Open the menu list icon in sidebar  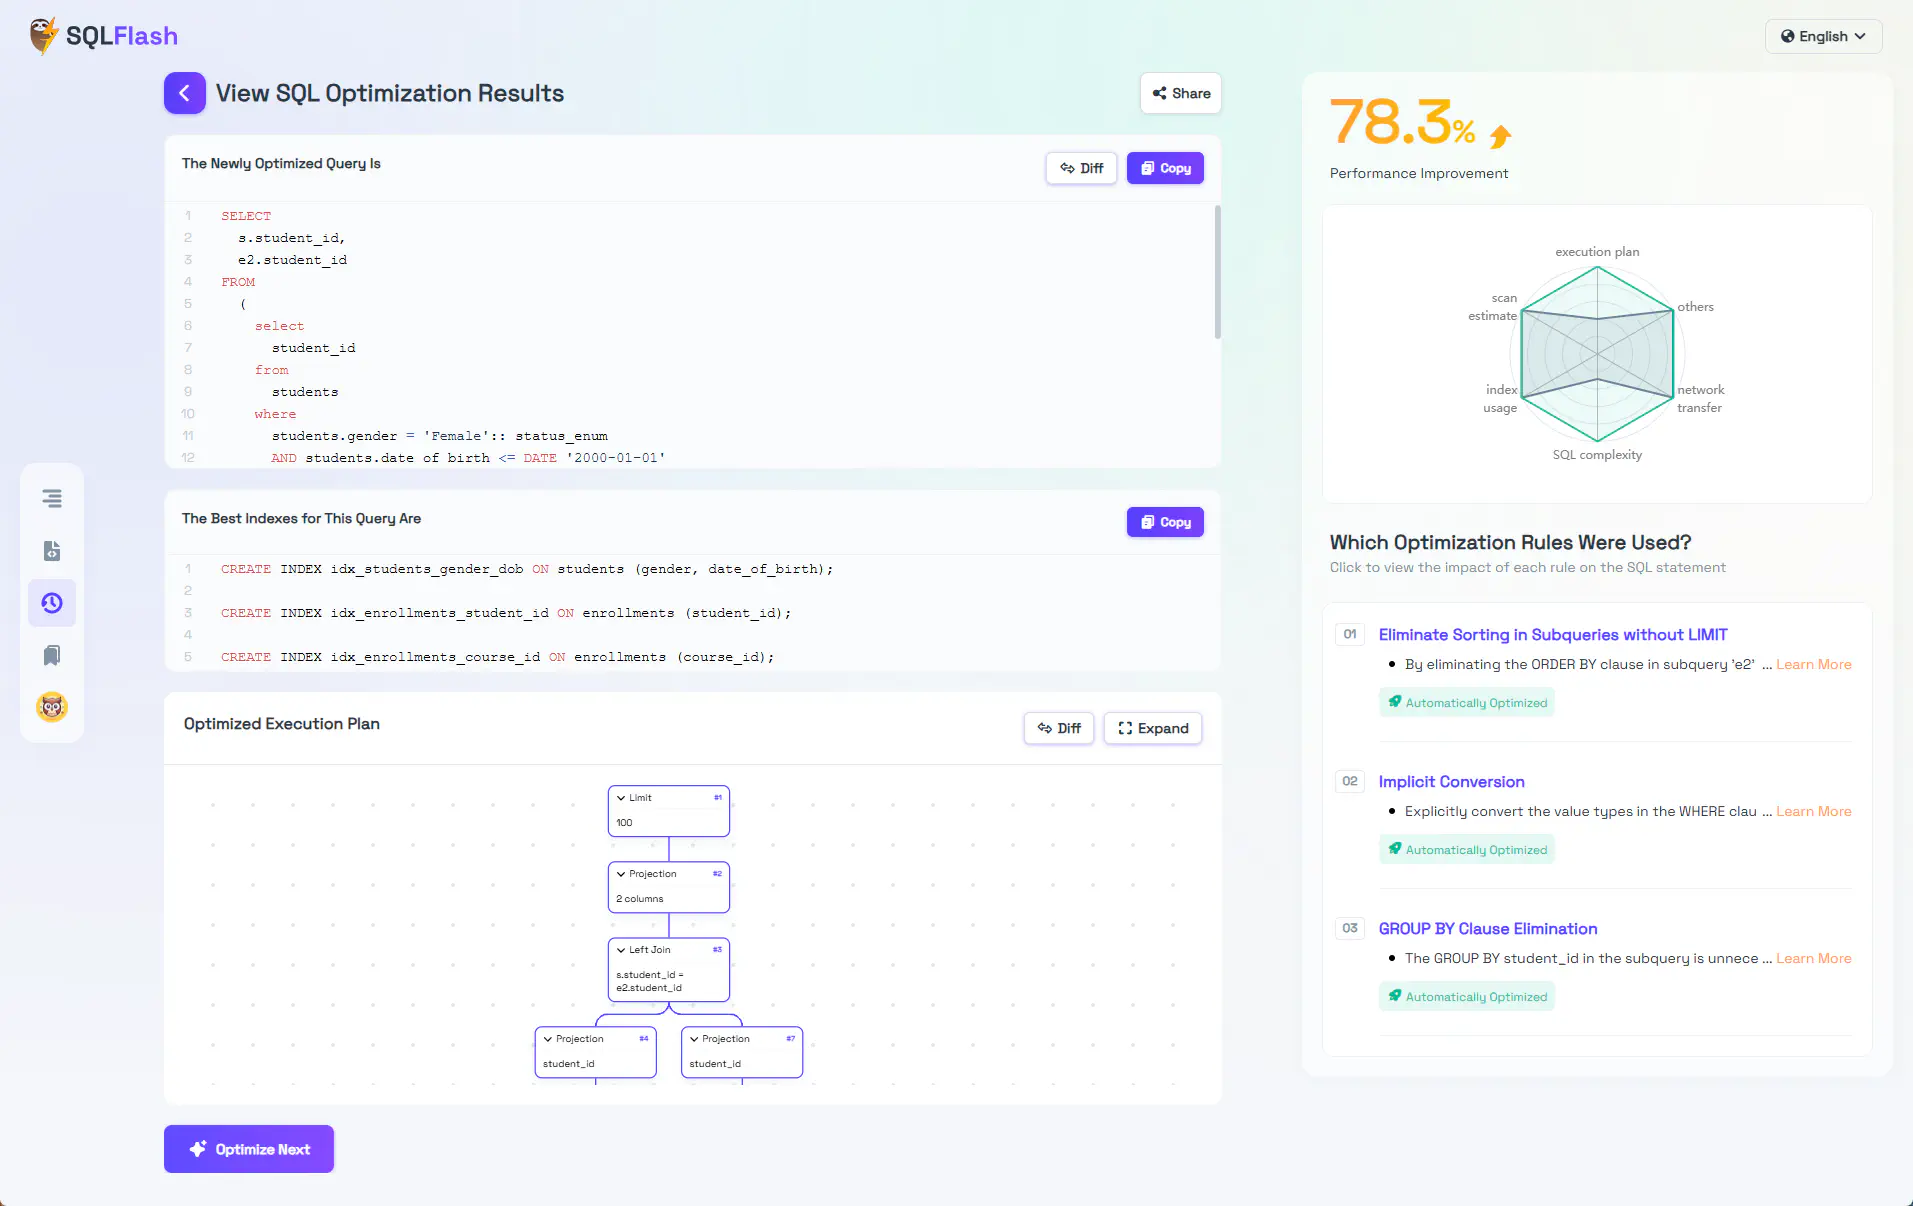click(x=52, y=498)
